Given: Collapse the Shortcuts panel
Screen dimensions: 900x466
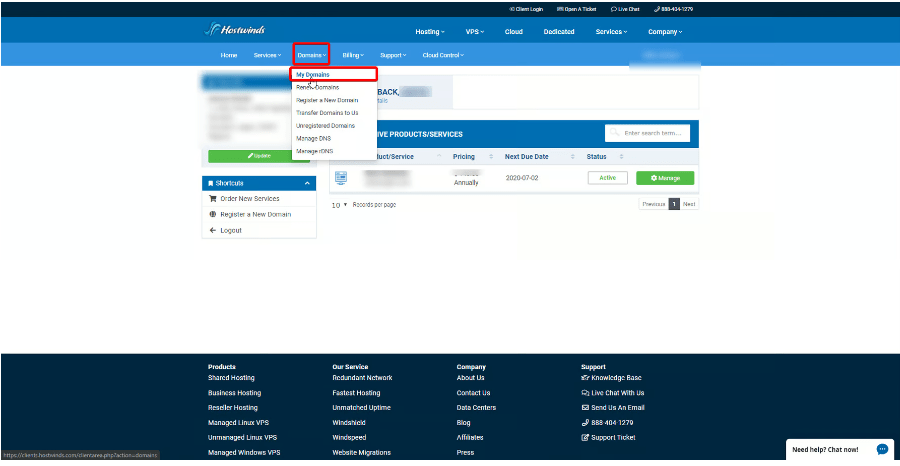Looking at the screenshot, I should [x=307, y=183].
